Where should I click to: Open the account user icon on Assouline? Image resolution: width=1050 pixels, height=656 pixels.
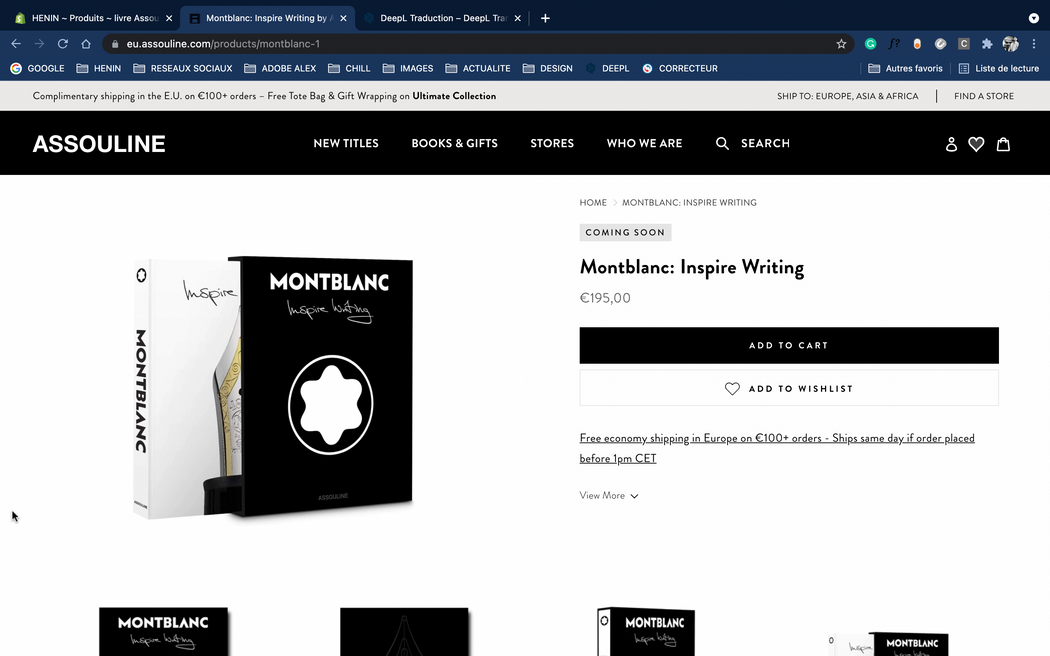pyautogui.click(x=951, y=144)
